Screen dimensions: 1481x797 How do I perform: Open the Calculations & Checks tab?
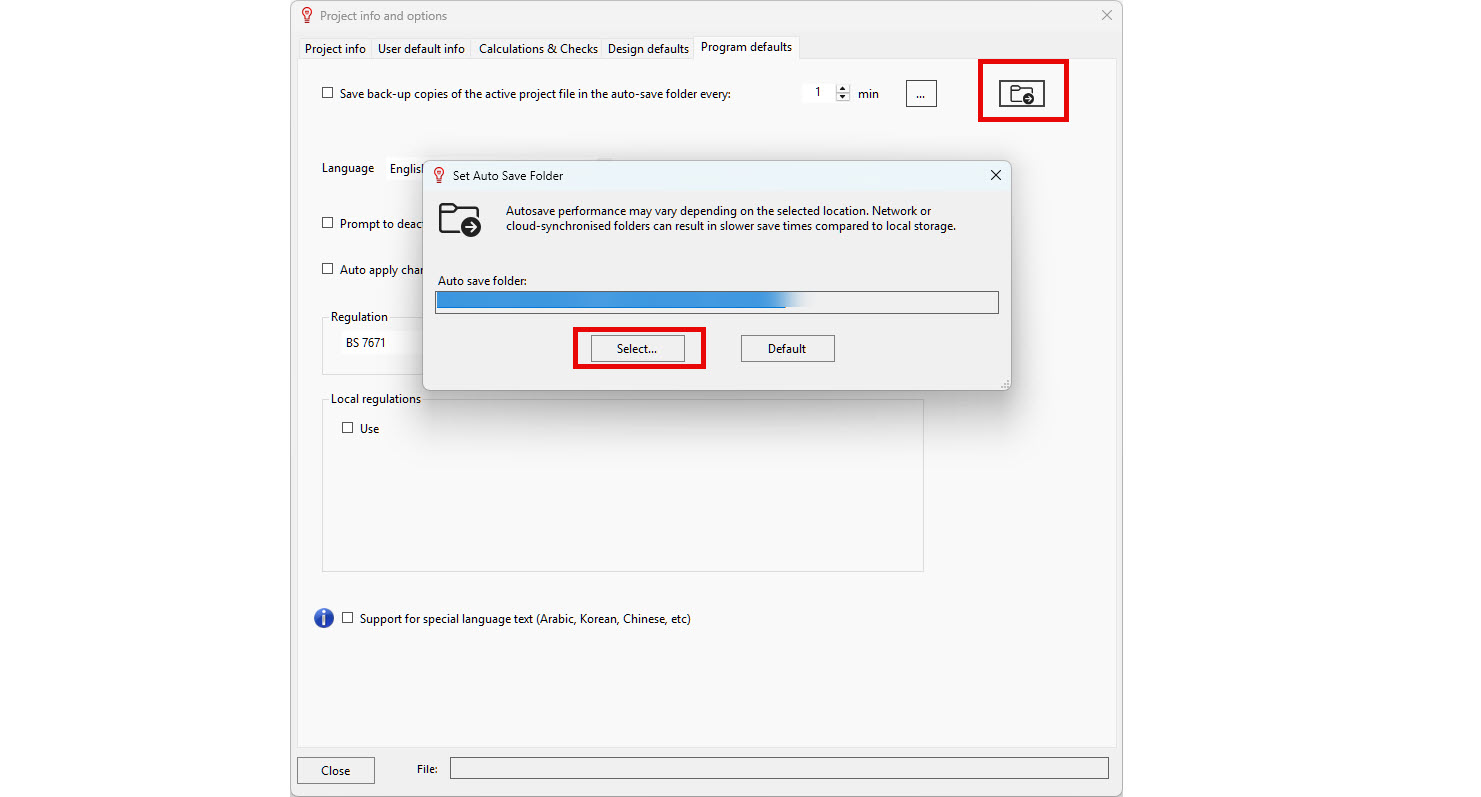tap(538, 49)
